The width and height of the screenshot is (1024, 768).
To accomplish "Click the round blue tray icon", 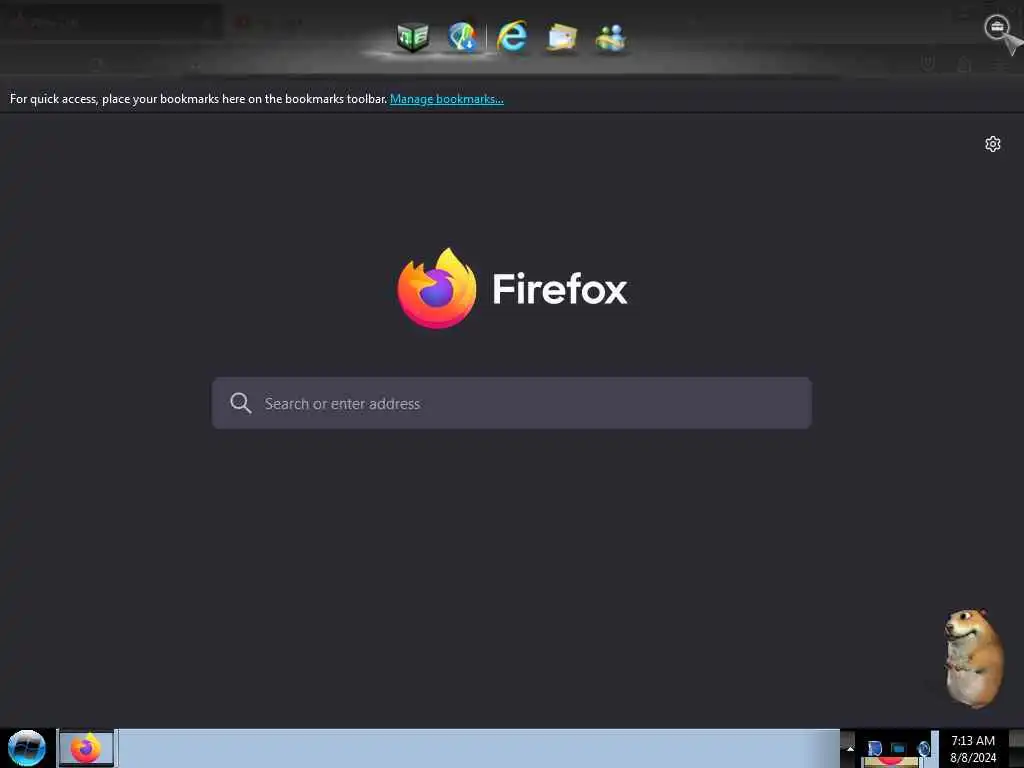I will pos(924,748).
